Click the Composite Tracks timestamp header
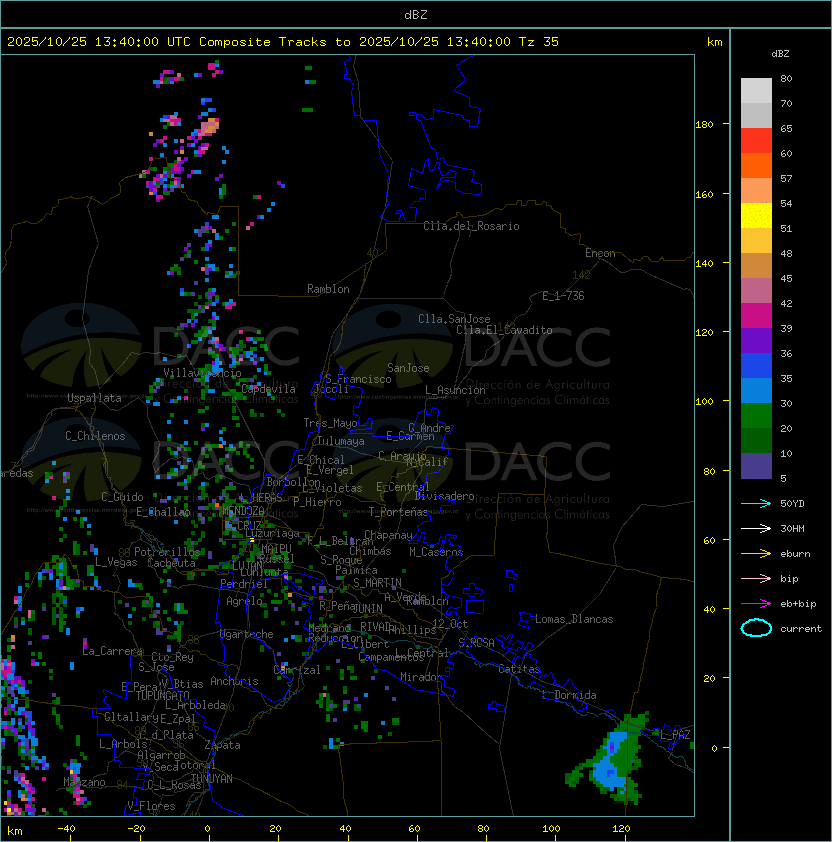The height and width of the screenshot is (842, 832). pyautogui.click(x=283, y=42)
